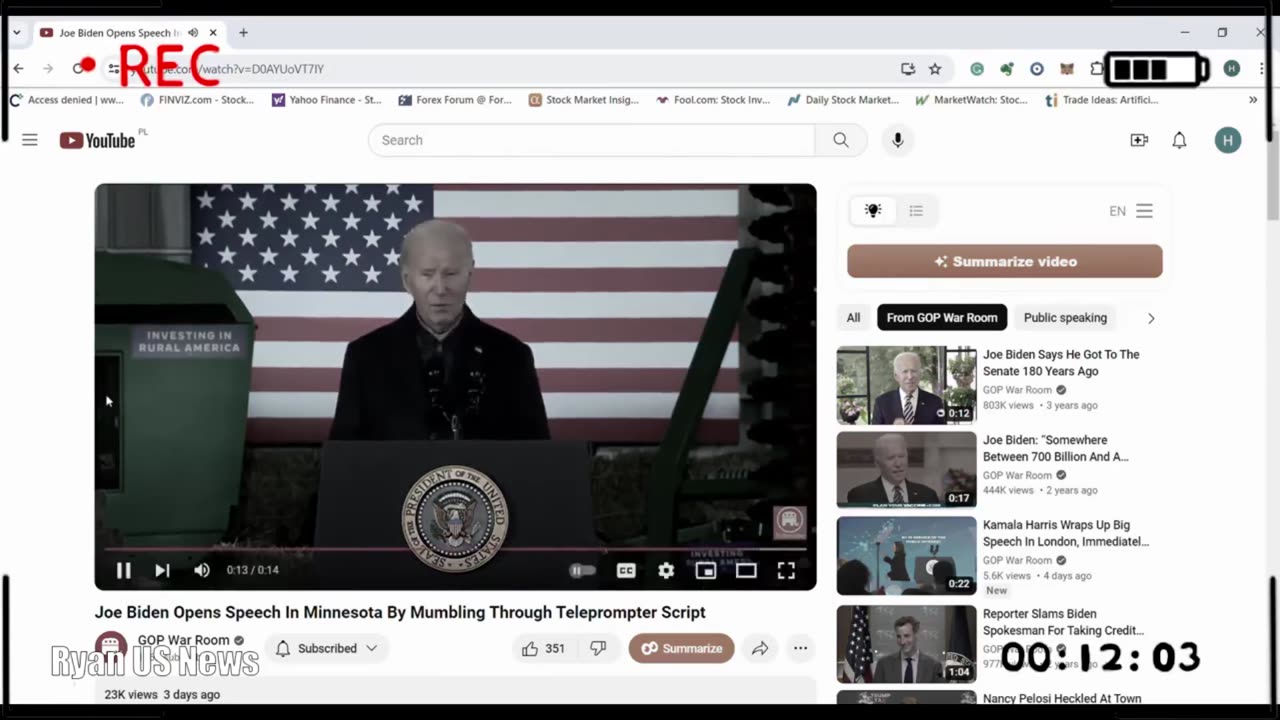Open Stock Market Insights bookmark
1280x720 pixels.
click(583, 100)
